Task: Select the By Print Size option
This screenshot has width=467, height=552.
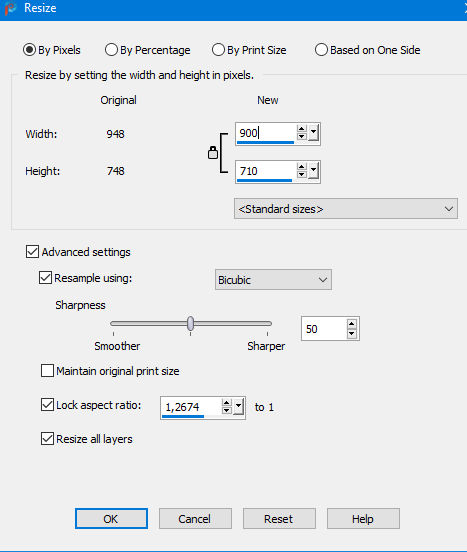Action: point(249,50)
